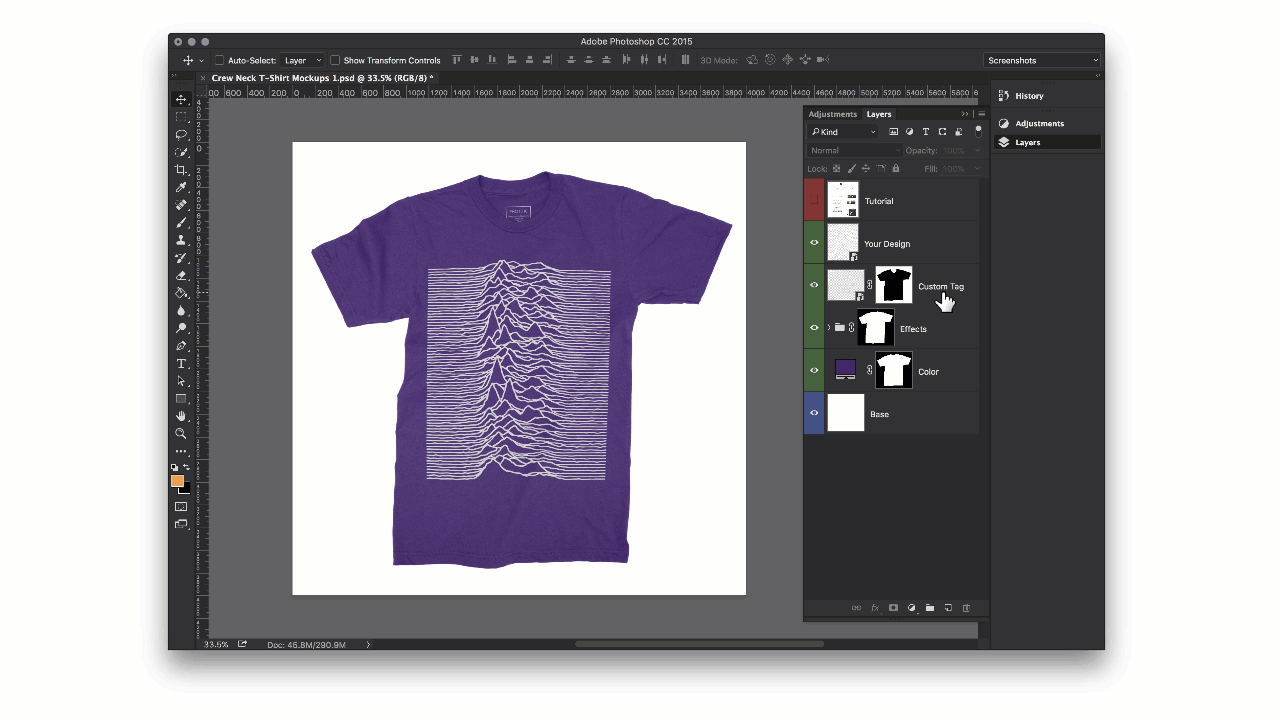Viewport: 1280px width, 720px height.
Task: Click the Add layer style fx icon
Action: click(874, 607)
